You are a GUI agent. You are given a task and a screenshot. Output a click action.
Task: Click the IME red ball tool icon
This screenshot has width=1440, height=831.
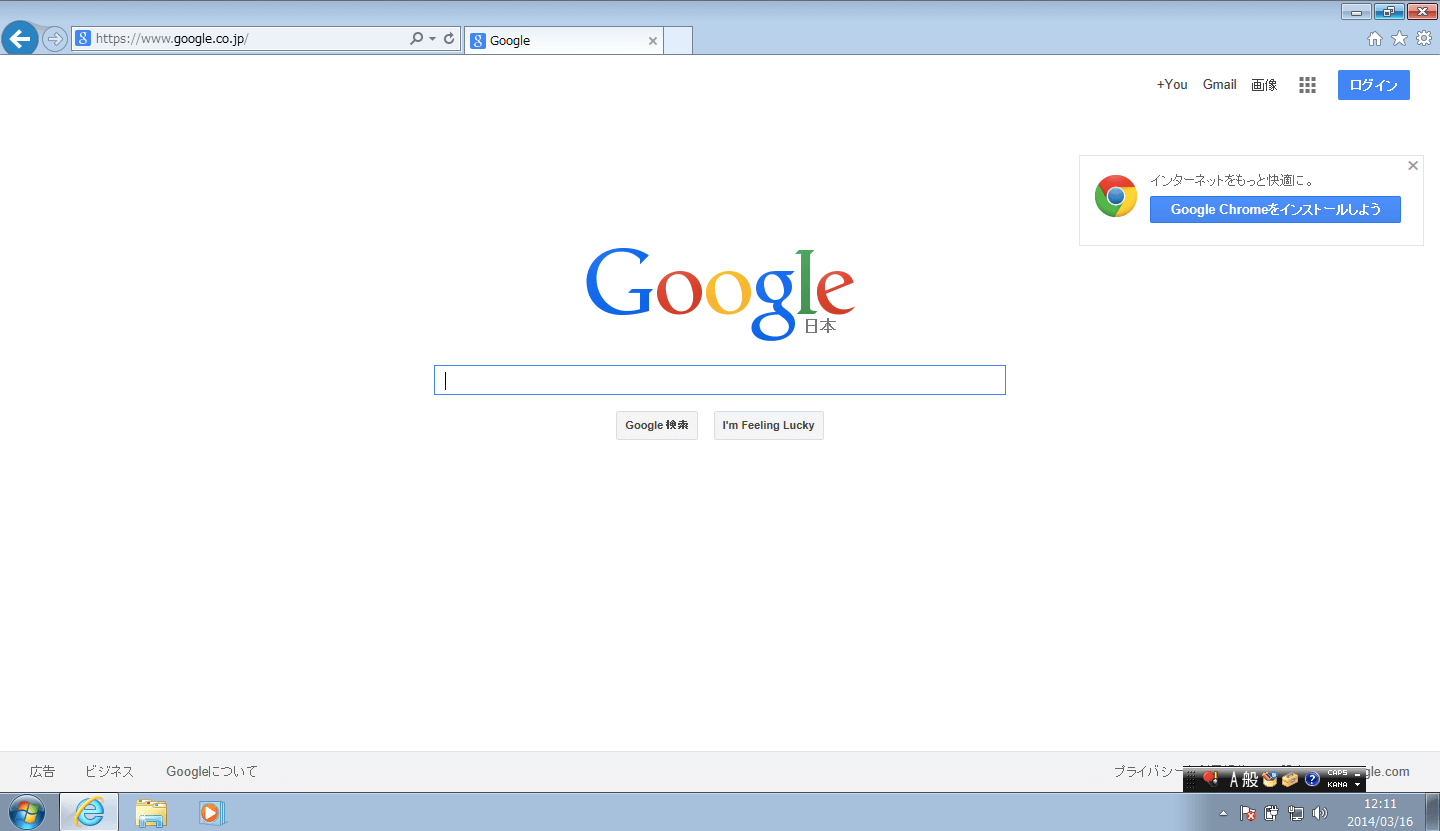coord(1210,779)
